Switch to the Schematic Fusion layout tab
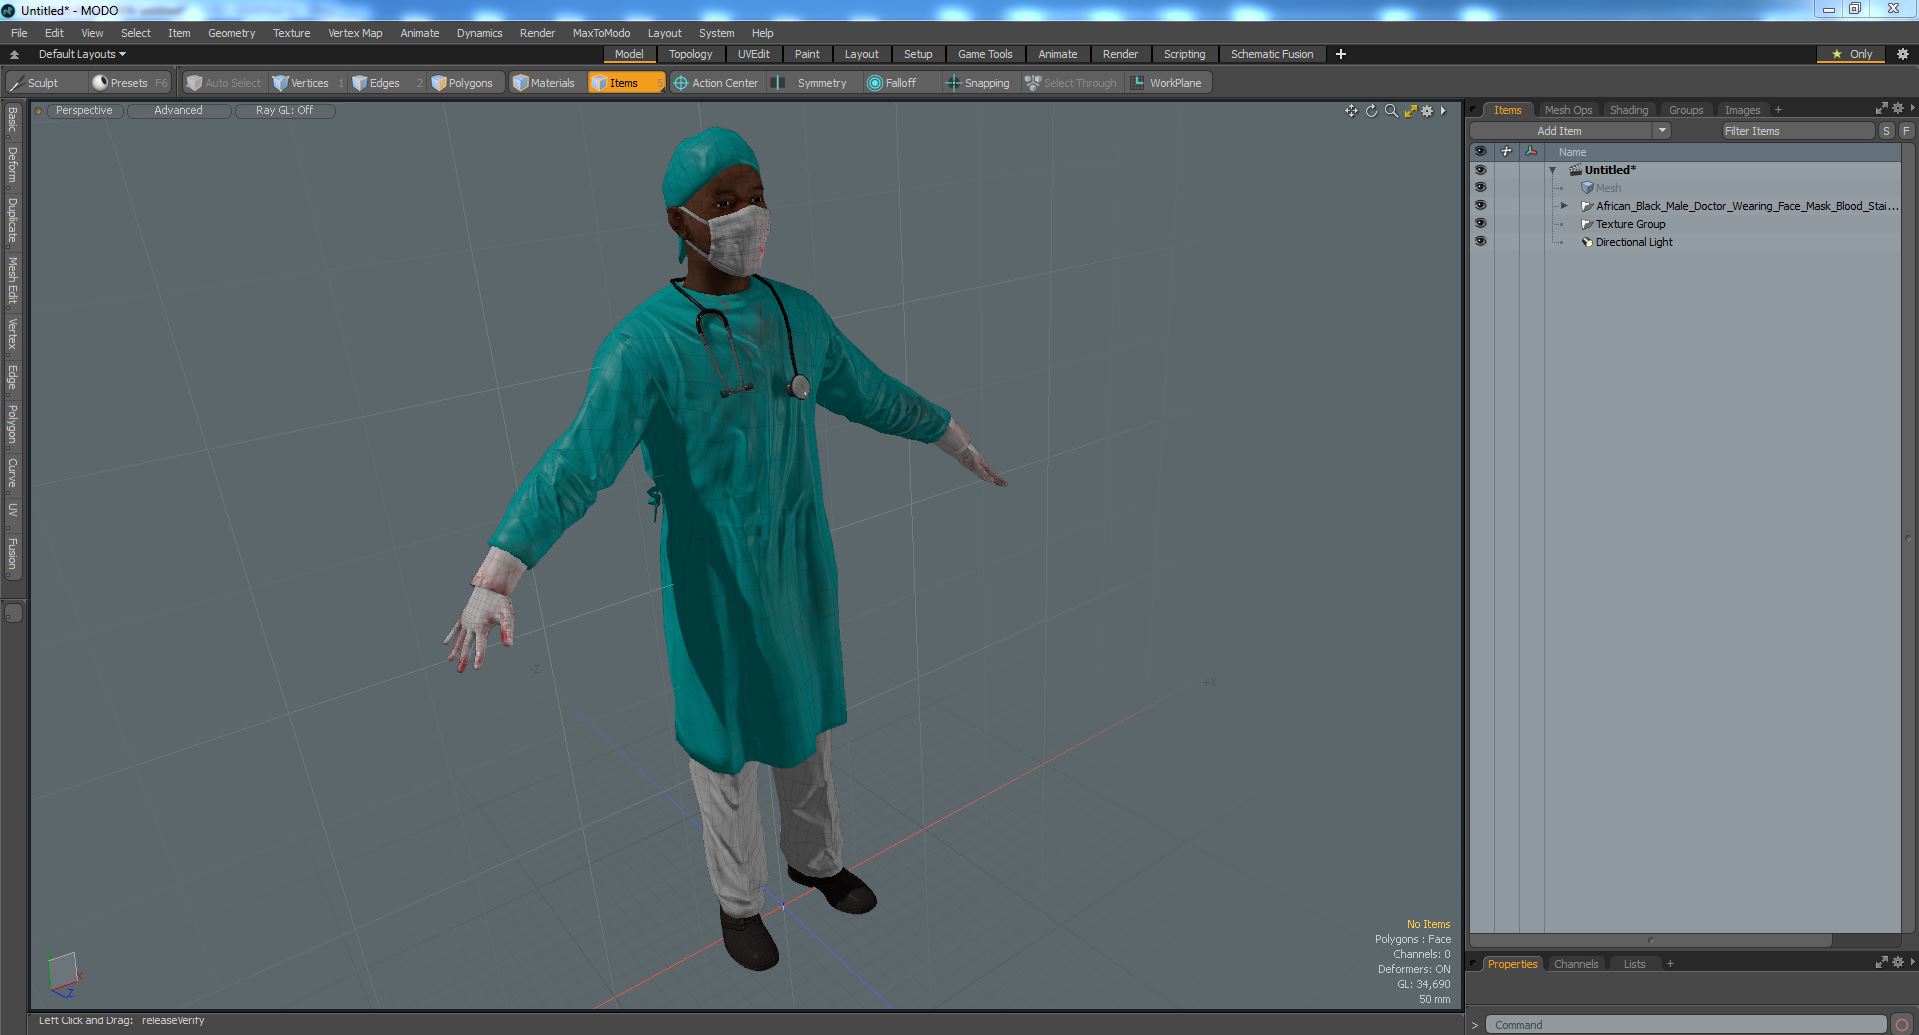The image size is (1919, 1035). tap(1271, 54)
